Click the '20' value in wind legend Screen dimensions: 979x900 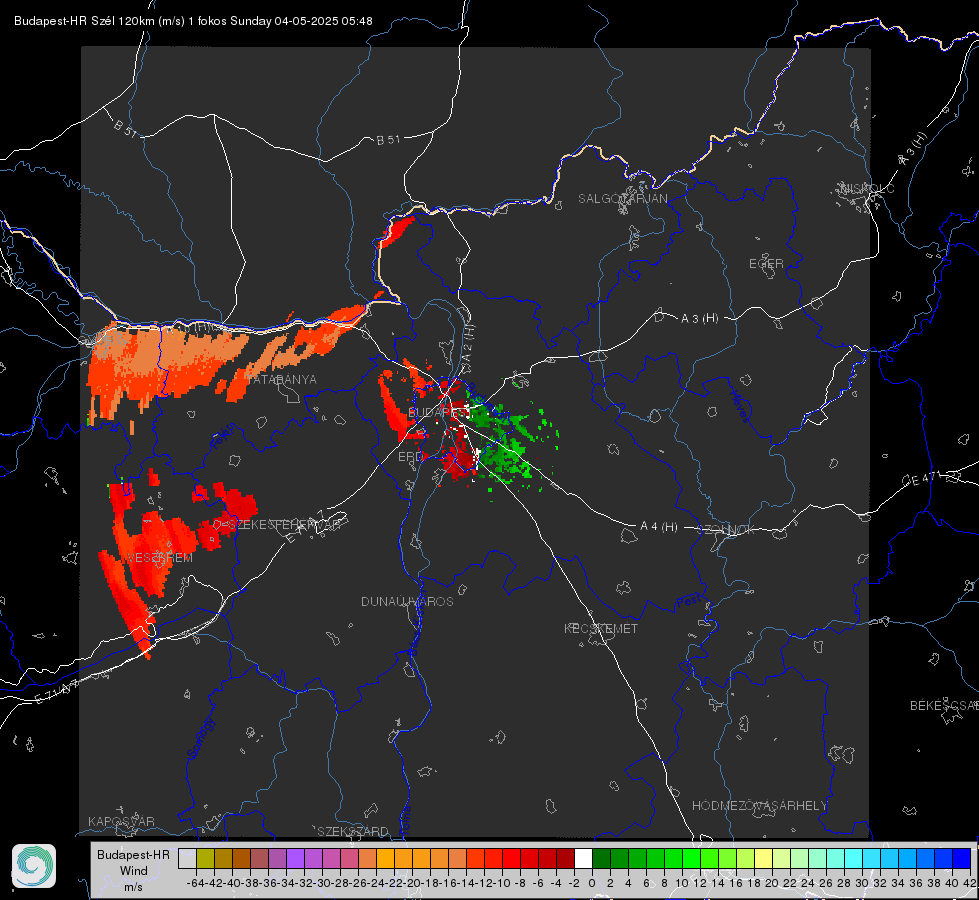point(772,883)
